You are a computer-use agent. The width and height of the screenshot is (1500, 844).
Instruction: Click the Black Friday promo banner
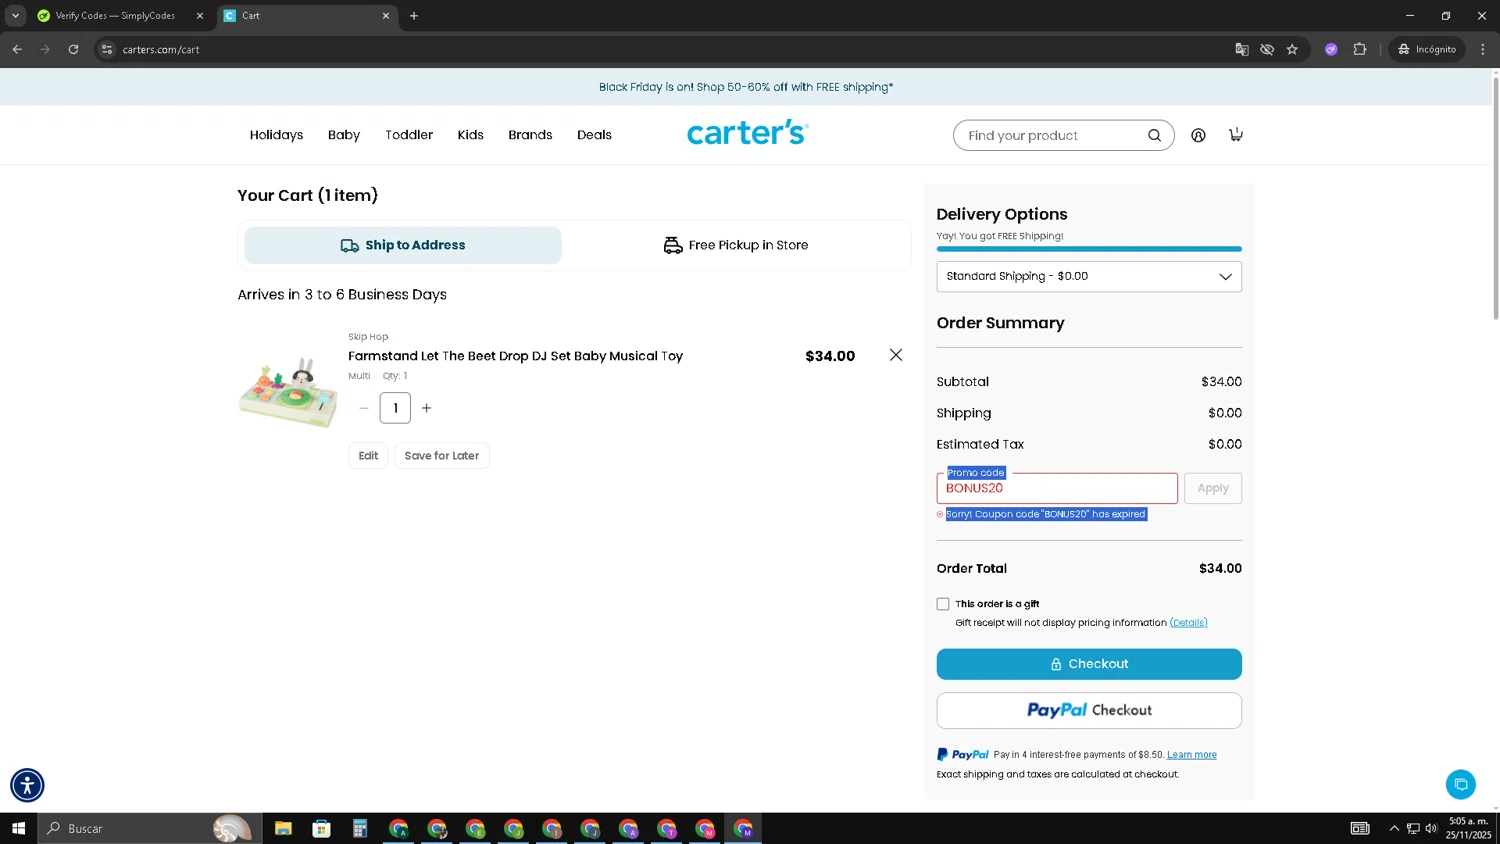(x=746, y=87)
